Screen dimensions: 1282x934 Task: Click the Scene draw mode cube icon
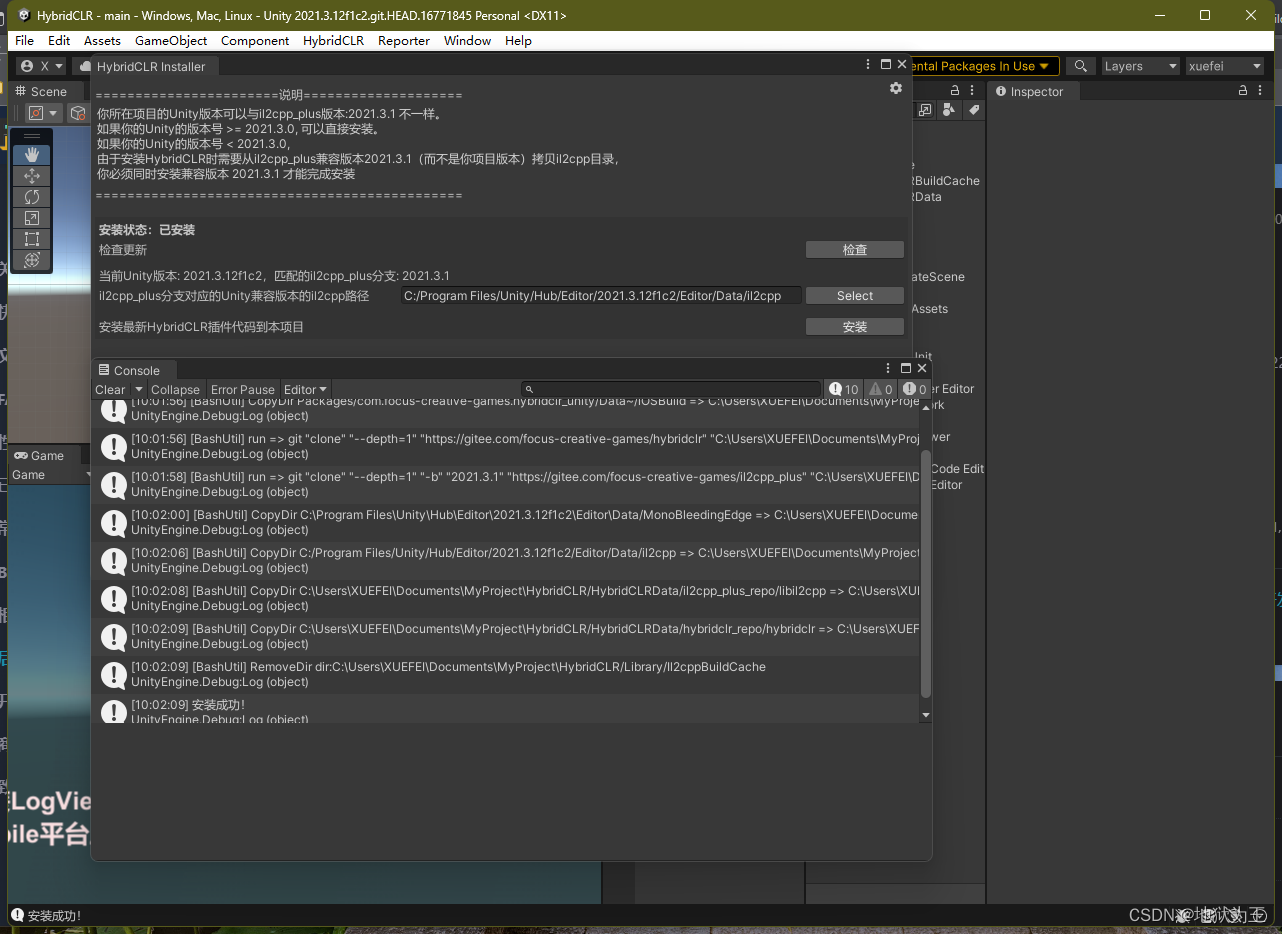(77, 113)
